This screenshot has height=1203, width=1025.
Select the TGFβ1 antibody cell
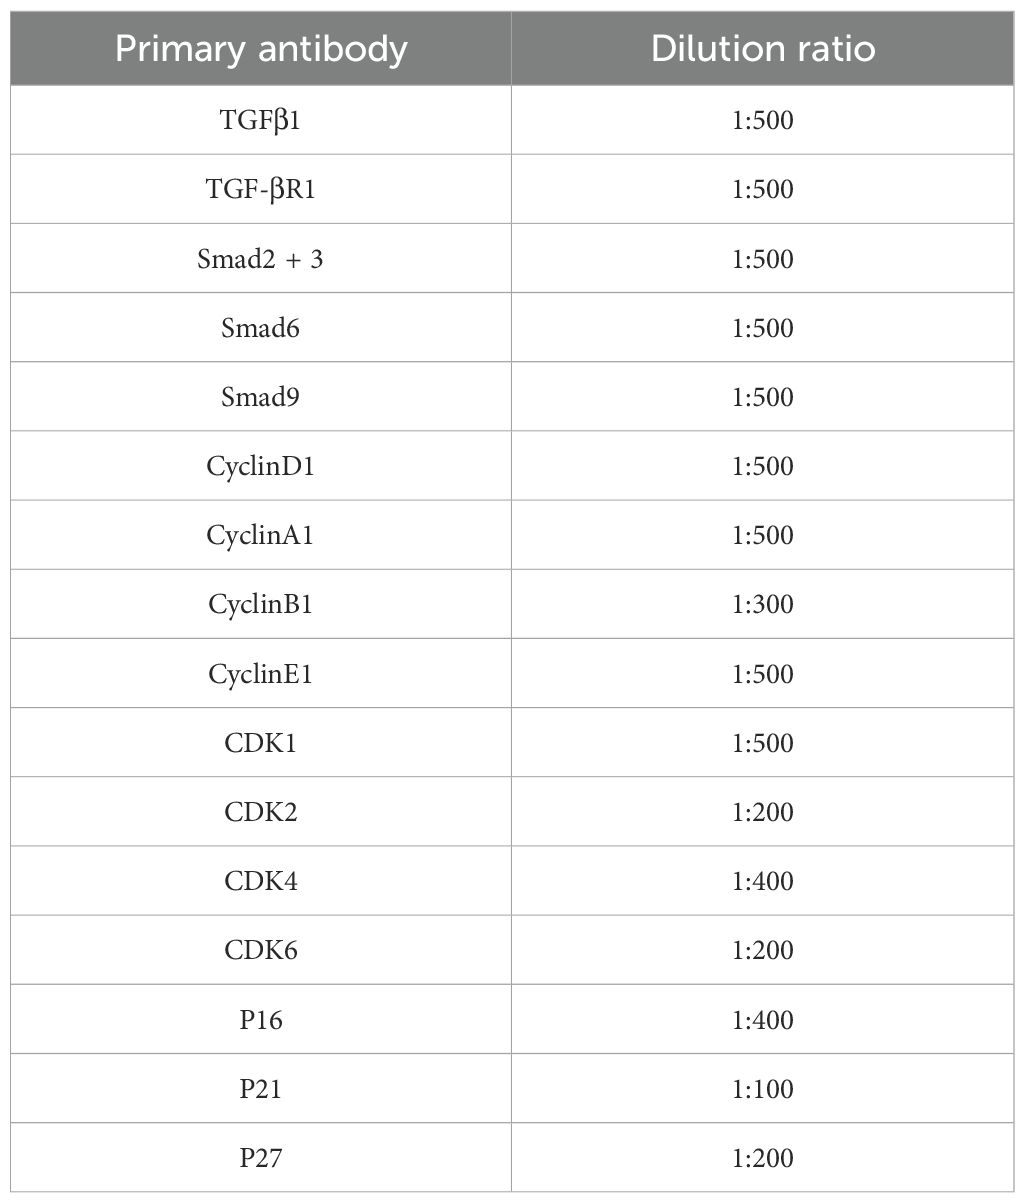[261, 120]
